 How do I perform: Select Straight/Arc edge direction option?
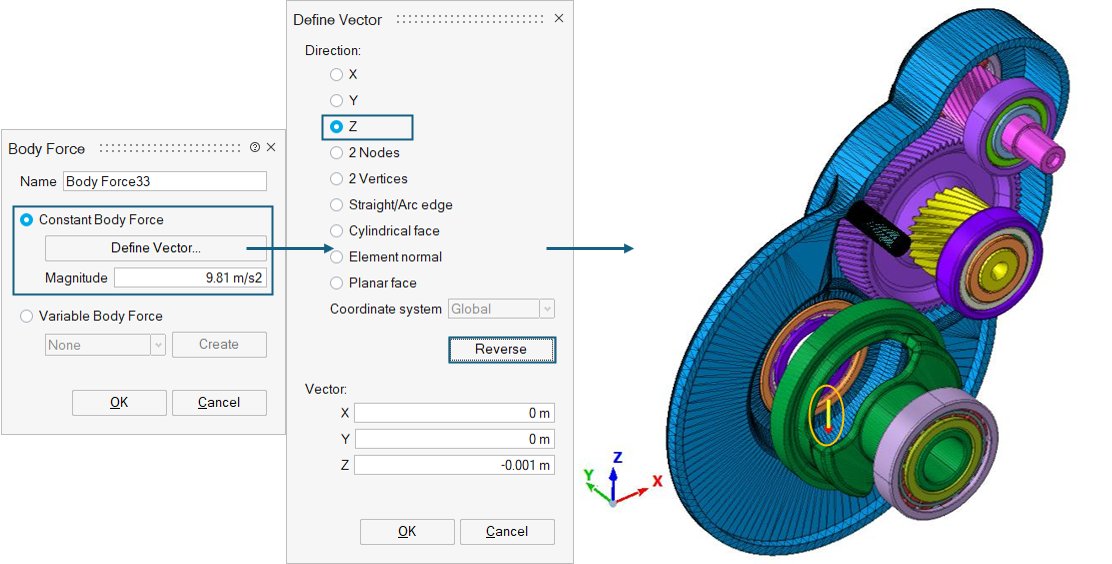(336, 205)
